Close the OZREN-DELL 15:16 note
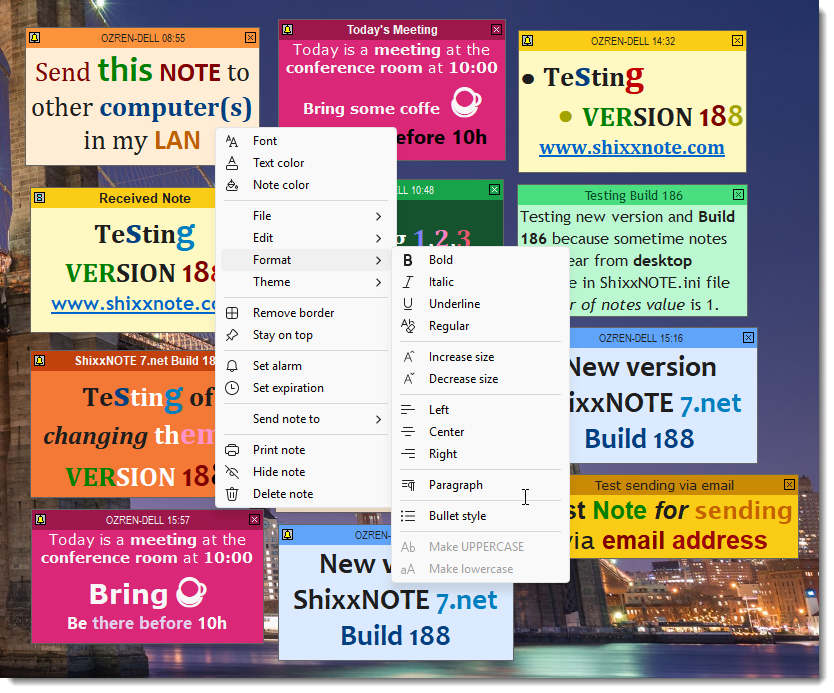The height and width of the screenshot is (693, 834). (748, 337)
